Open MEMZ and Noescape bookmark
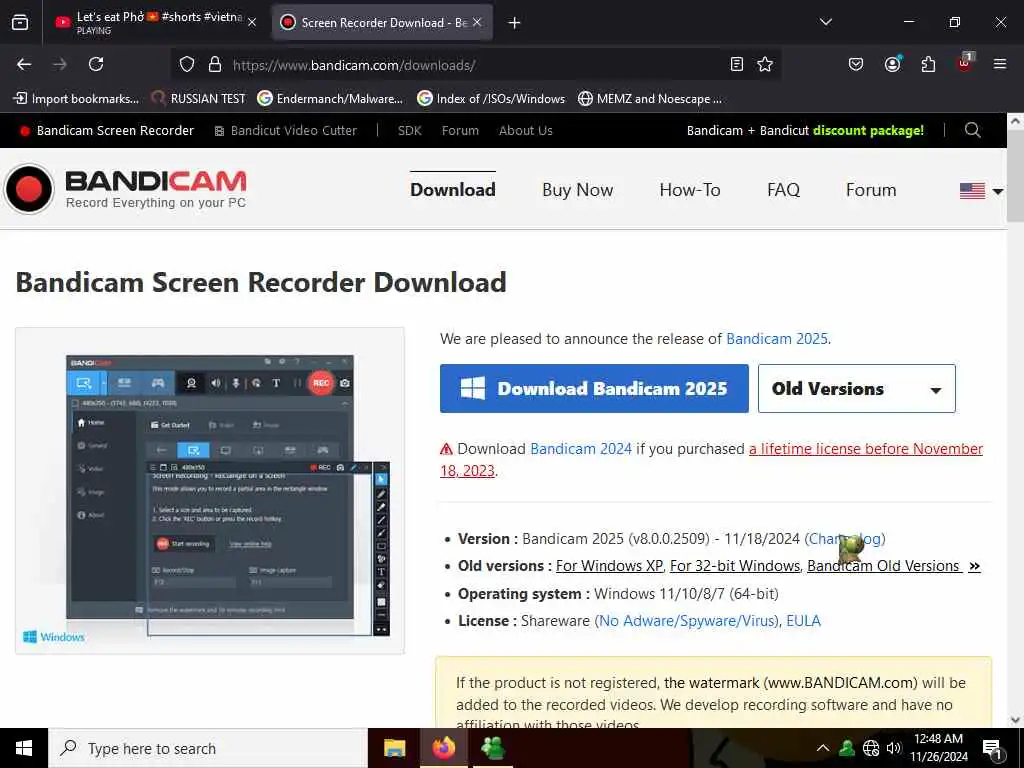1024x768 pixels. (x=650, y=99)
